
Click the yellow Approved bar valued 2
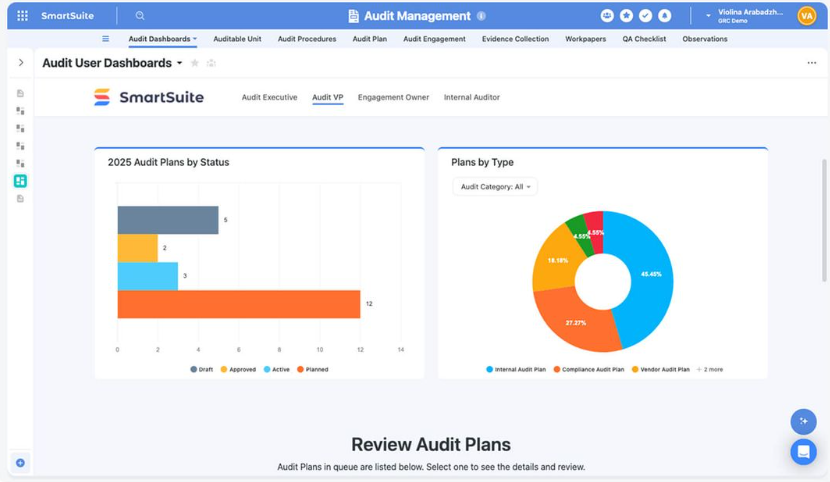point(138,248)
